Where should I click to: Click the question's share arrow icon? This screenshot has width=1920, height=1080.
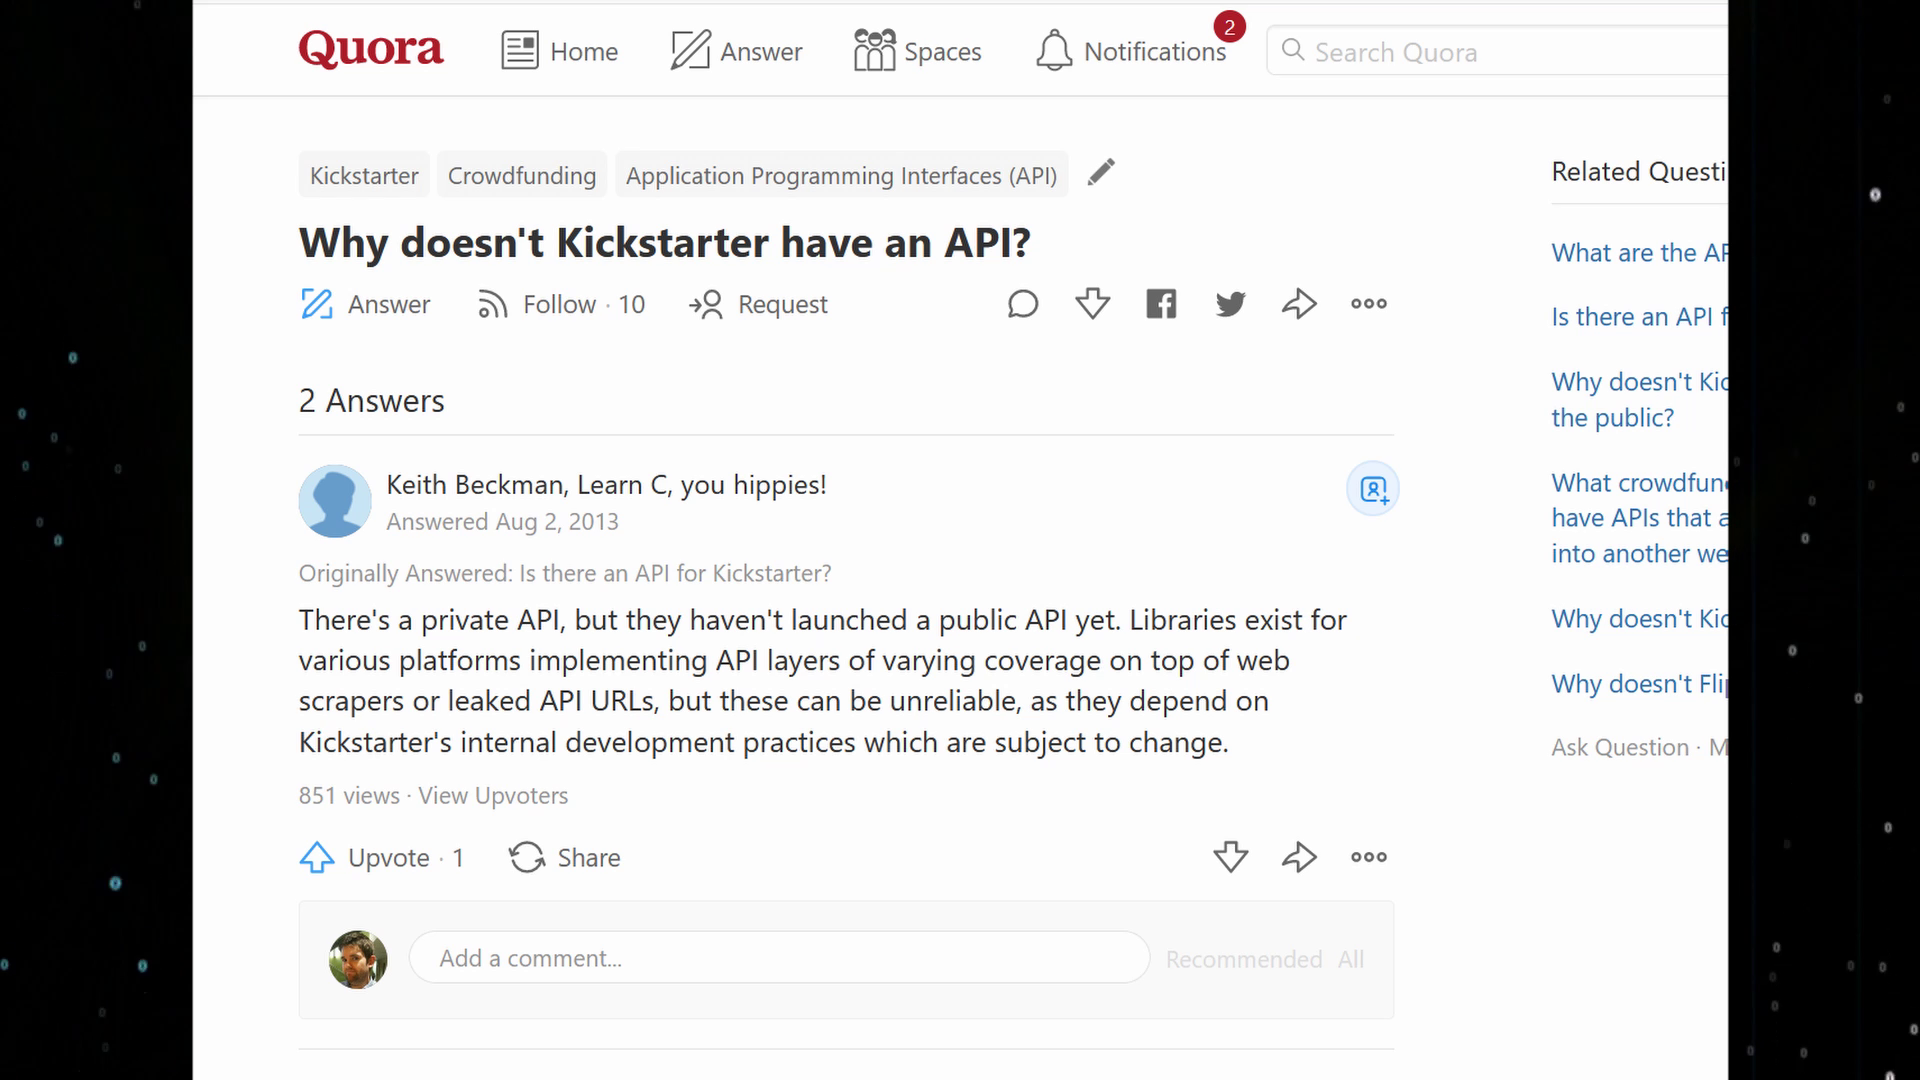pyautogui.click(x=1299, y=303)
